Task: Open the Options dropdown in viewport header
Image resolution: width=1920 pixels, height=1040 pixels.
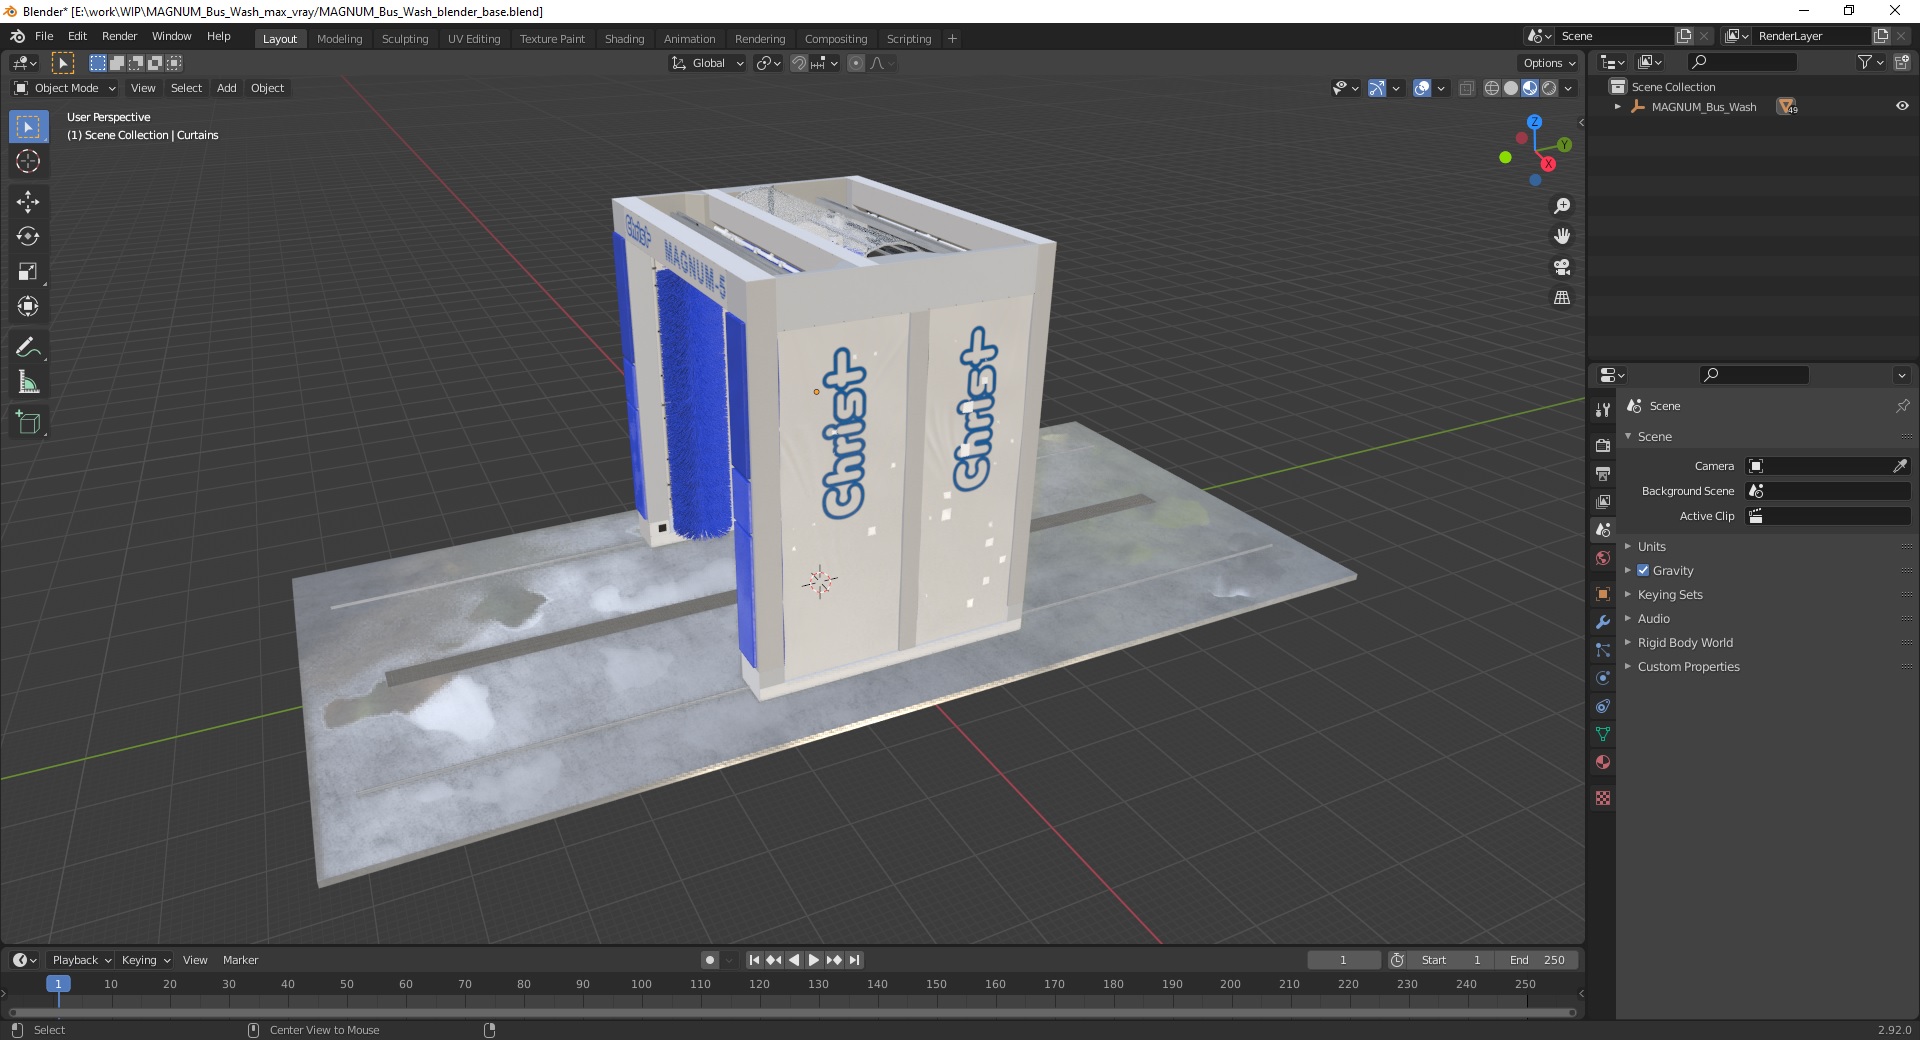Action: point(1549,63)
